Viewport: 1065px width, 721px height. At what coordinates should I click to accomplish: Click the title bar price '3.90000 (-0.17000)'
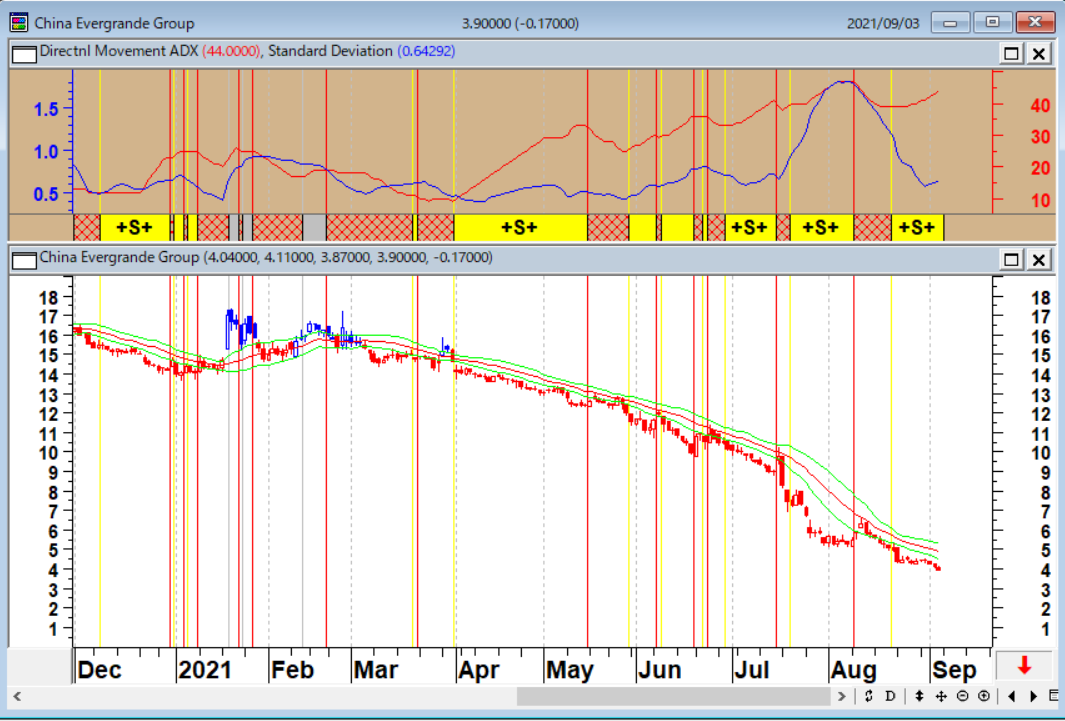tap(520, 24)
